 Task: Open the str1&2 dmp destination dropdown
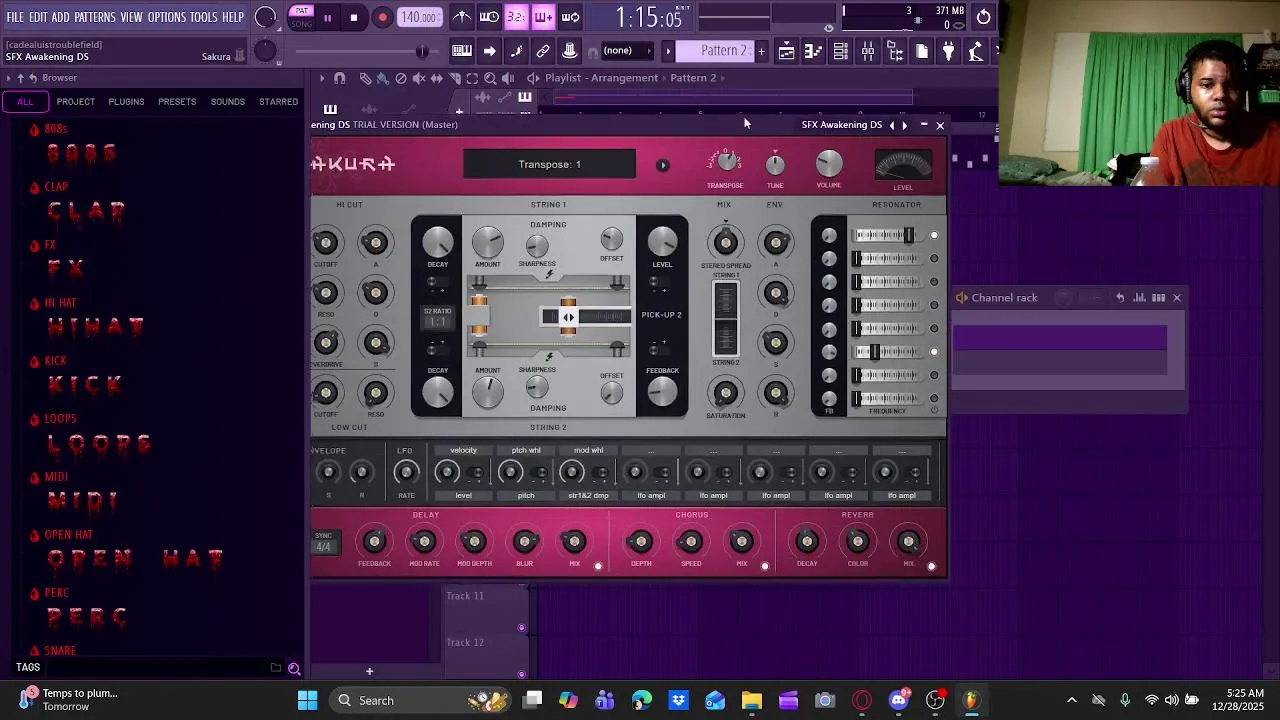click(x=588, y=495)
